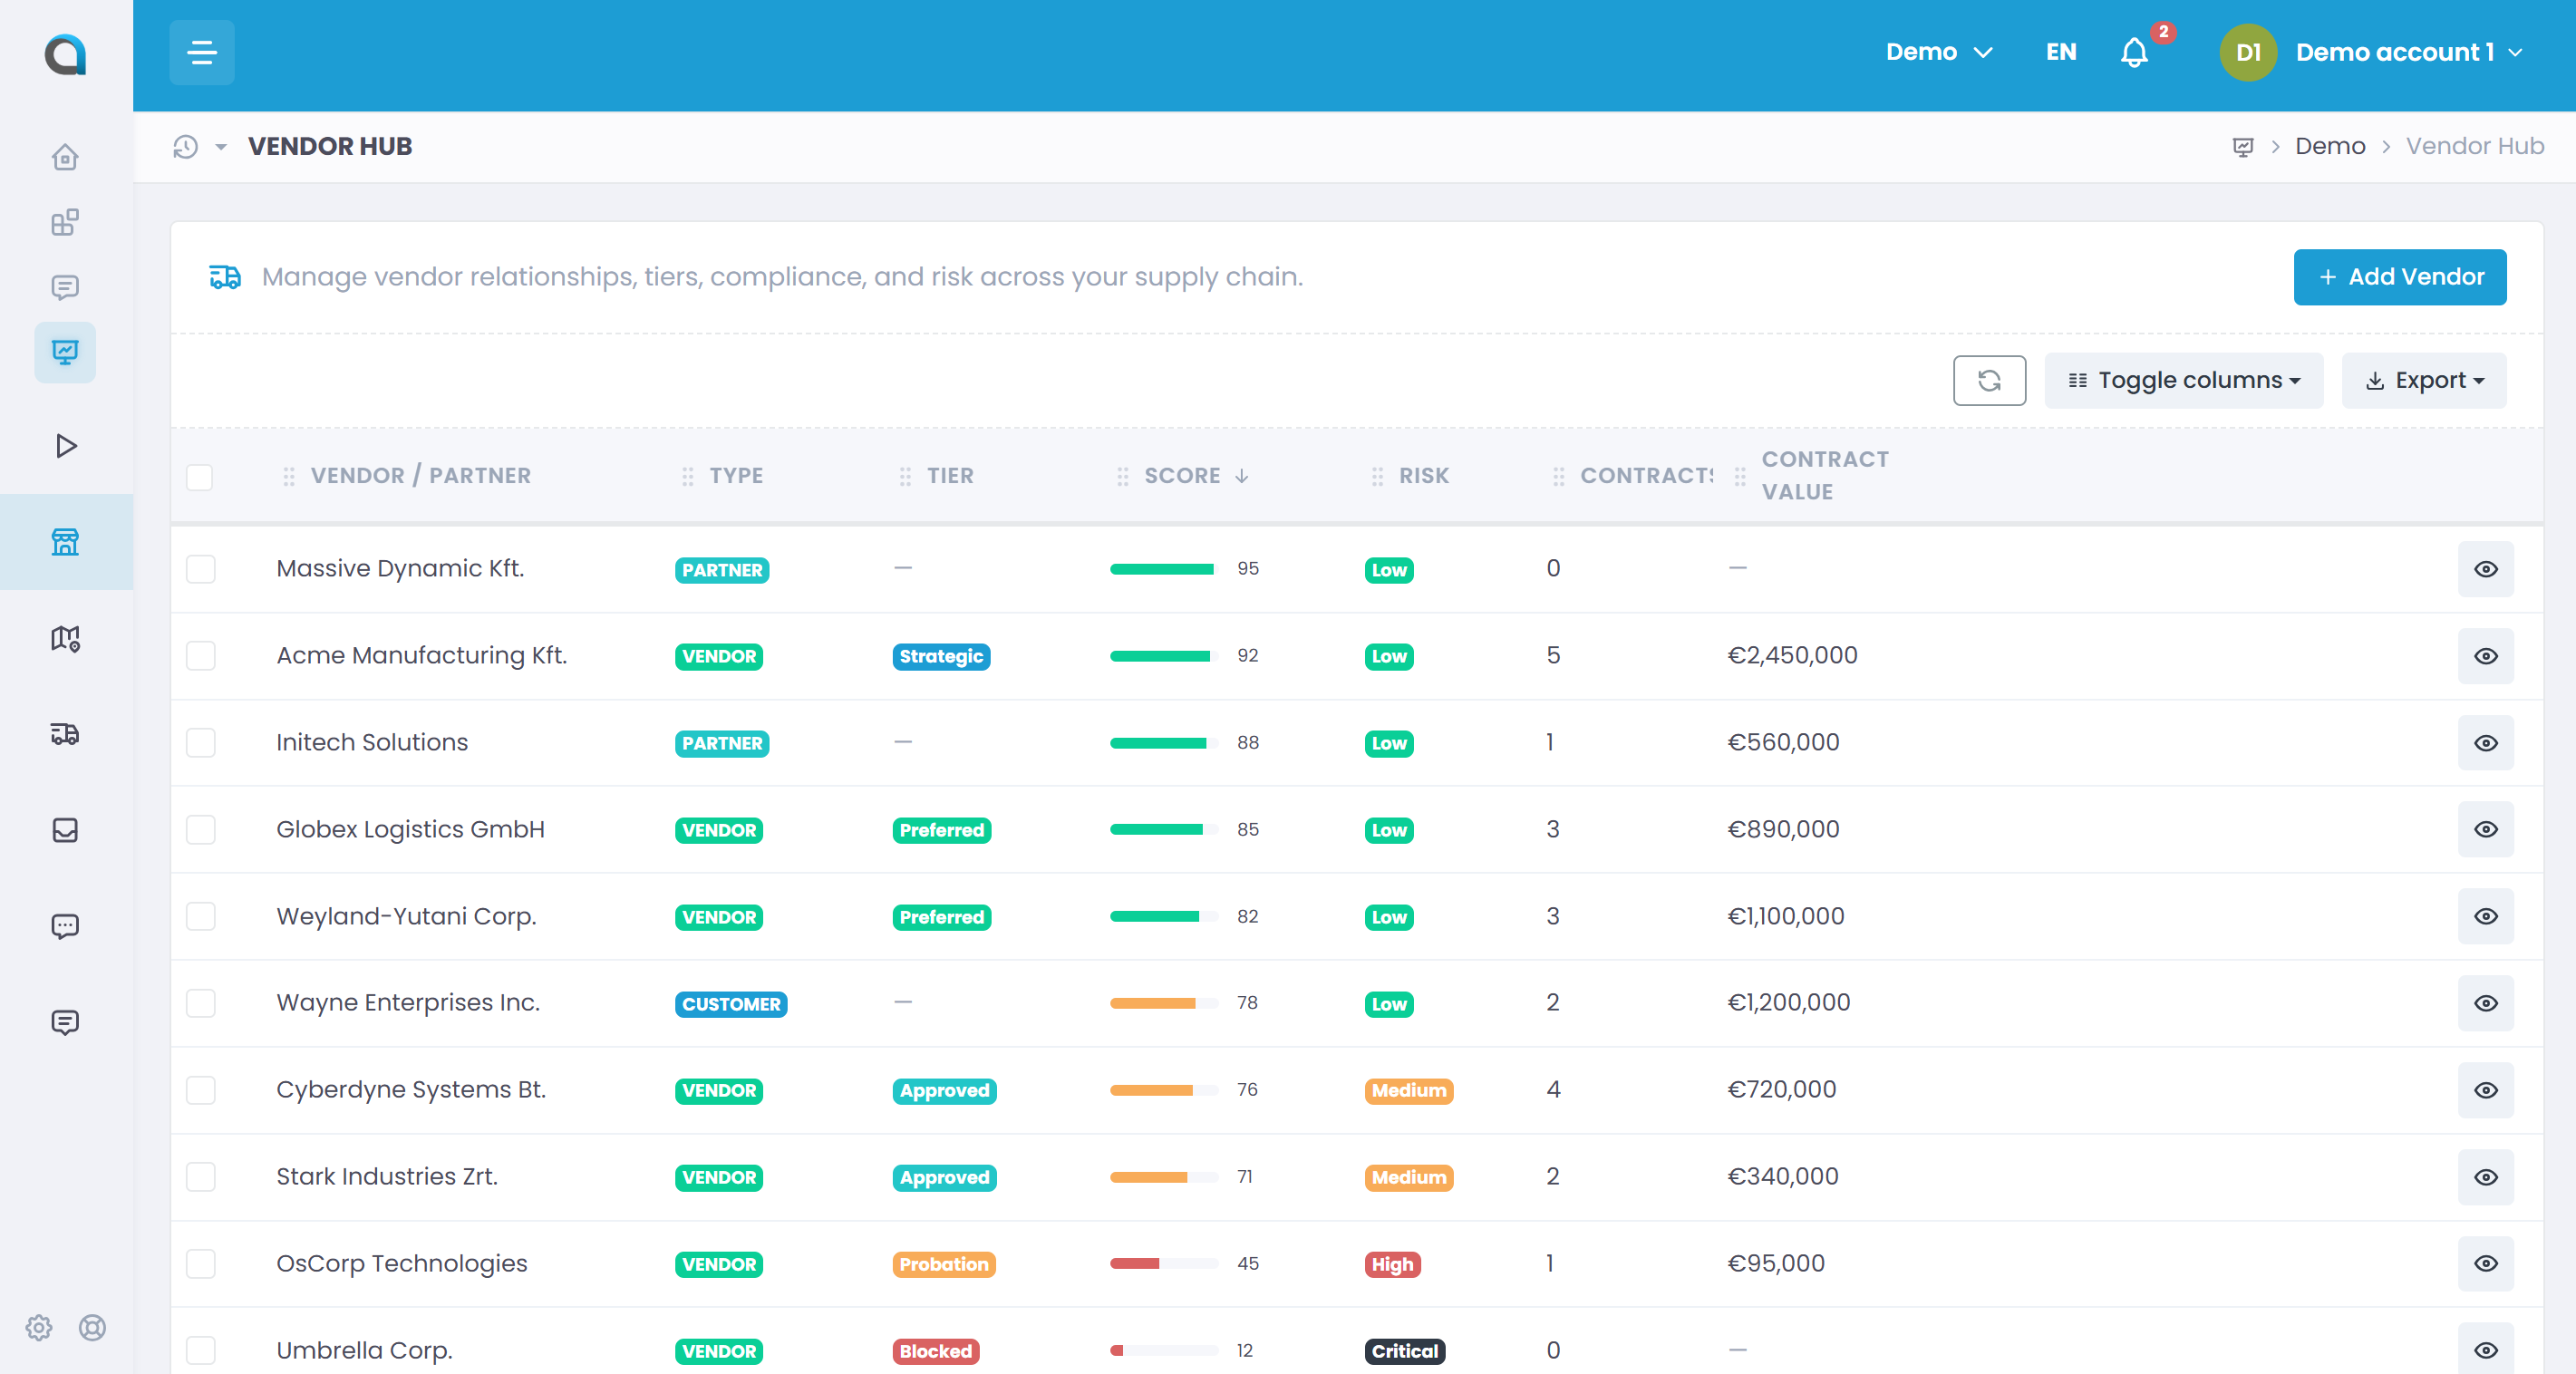Viewport: 2576px width, 1374px height.
Task: Sort by Vendor / Partner column
Action: point(421,476)
